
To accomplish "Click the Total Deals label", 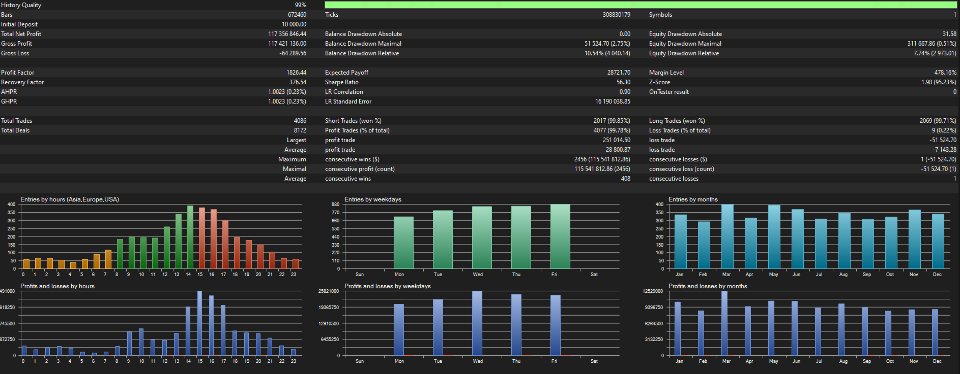I will coord(15,130).
